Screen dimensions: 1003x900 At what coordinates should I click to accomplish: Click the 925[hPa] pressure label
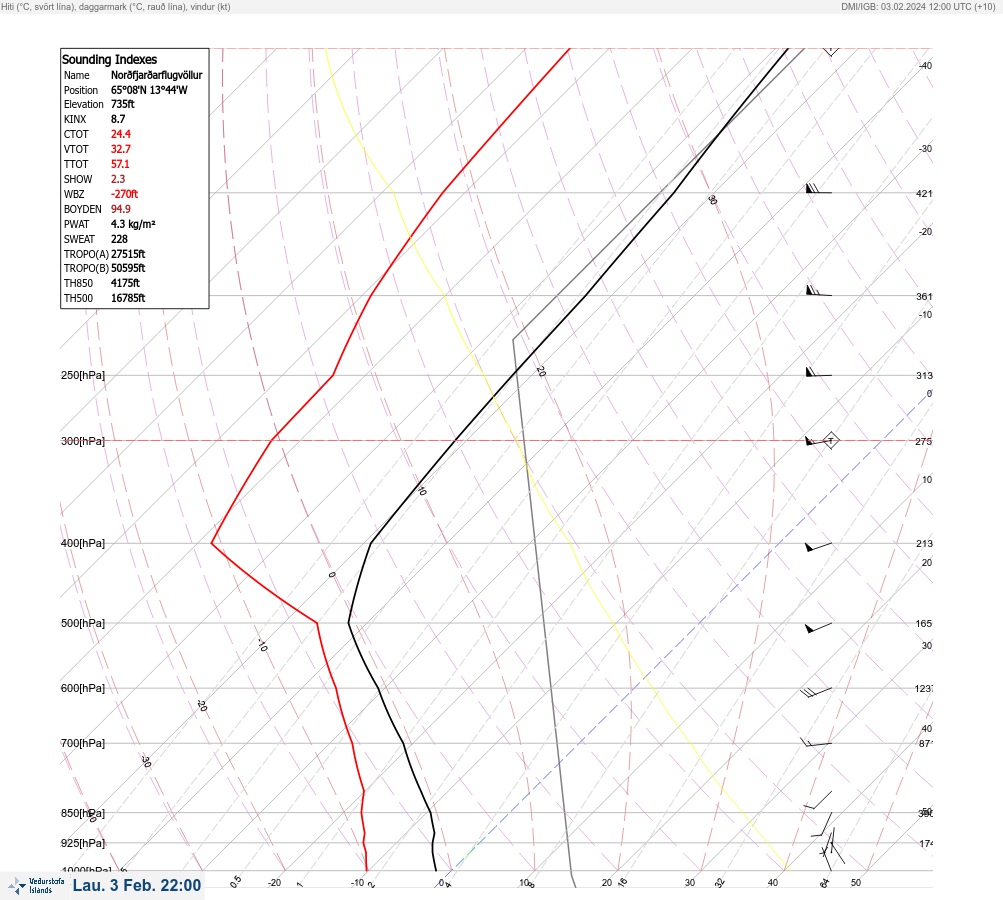[x=83, y=843]
